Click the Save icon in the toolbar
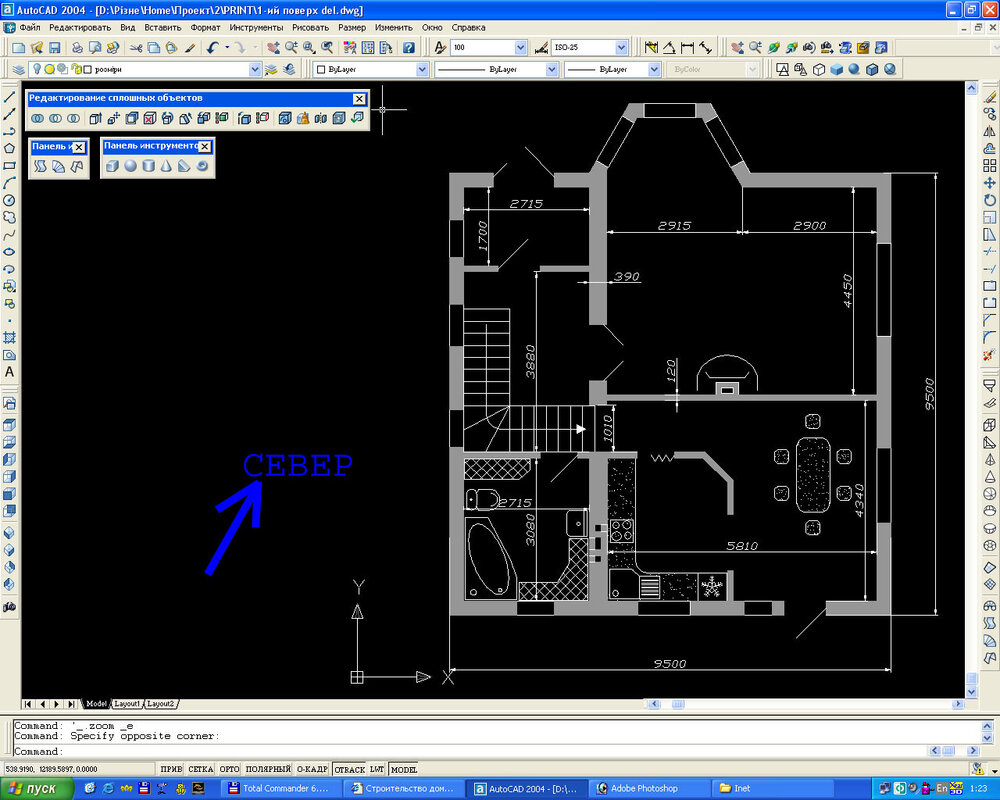 [x=55, y=48]
